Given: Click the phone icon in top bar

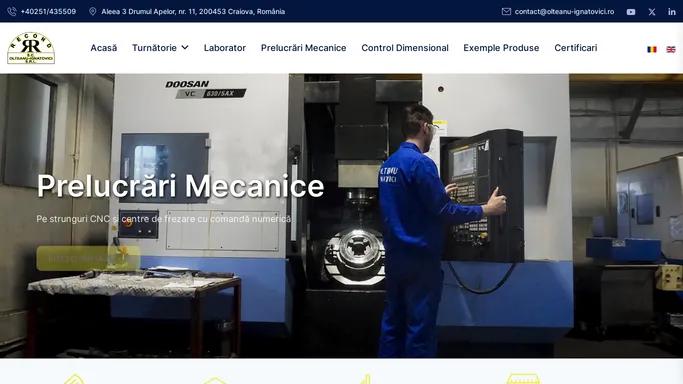Looking at the screenshot, I should tap(12, 11).
